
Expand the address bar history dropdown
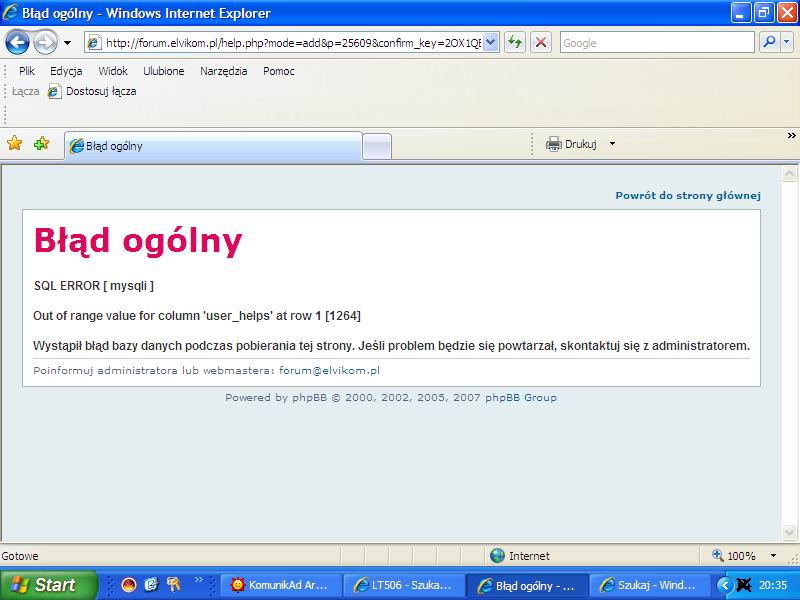[x=490, y=43]
